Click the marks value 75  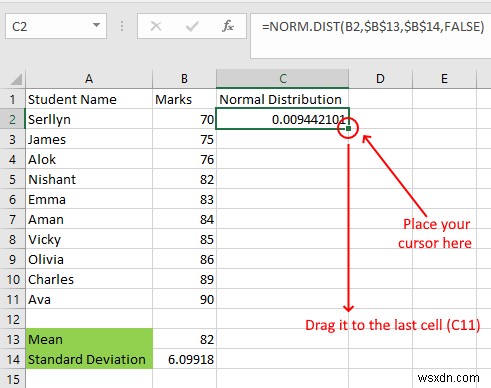click(184, 139)
